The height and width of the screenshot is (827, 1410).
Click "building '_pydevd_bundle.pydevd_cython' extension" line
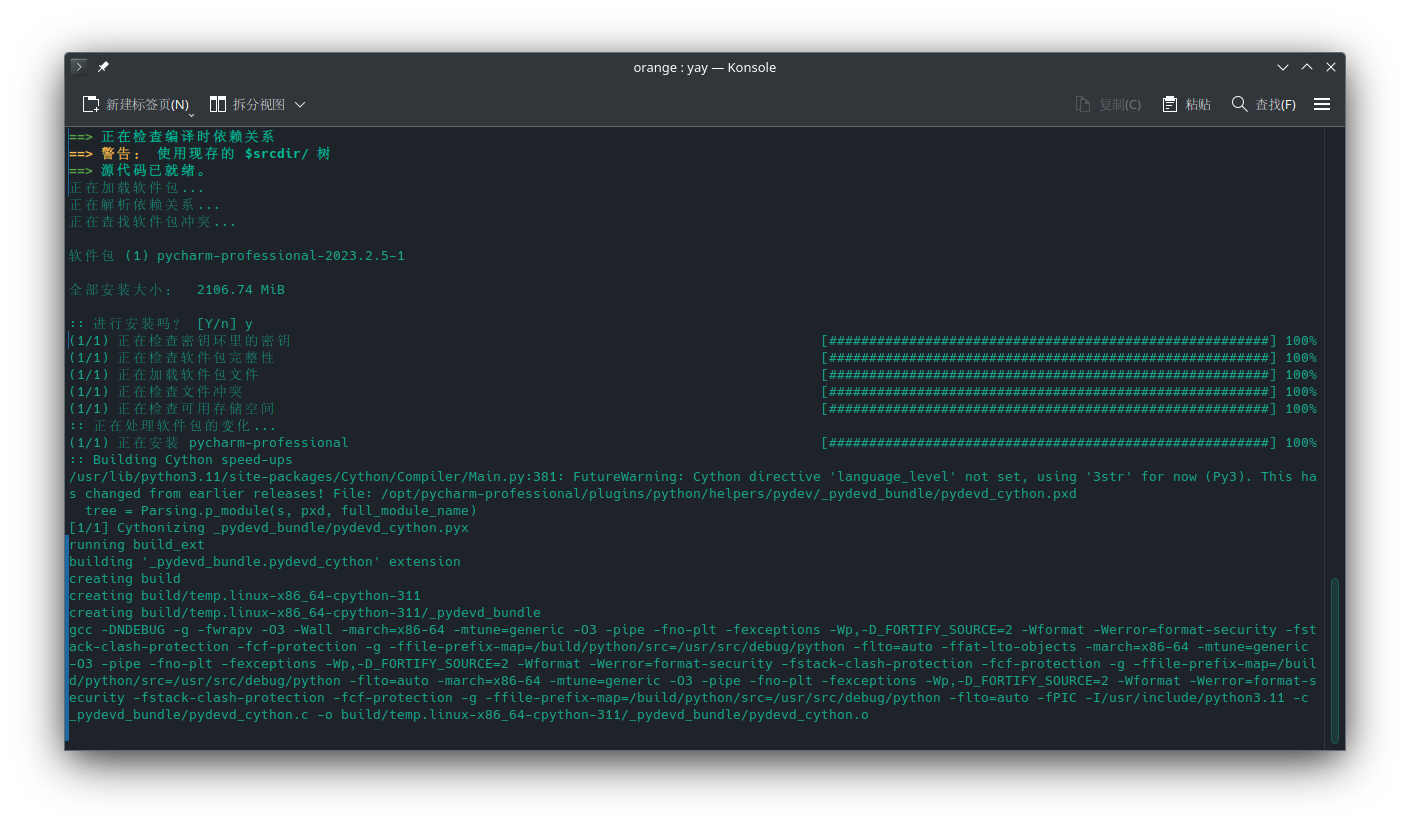pos(265,562)
